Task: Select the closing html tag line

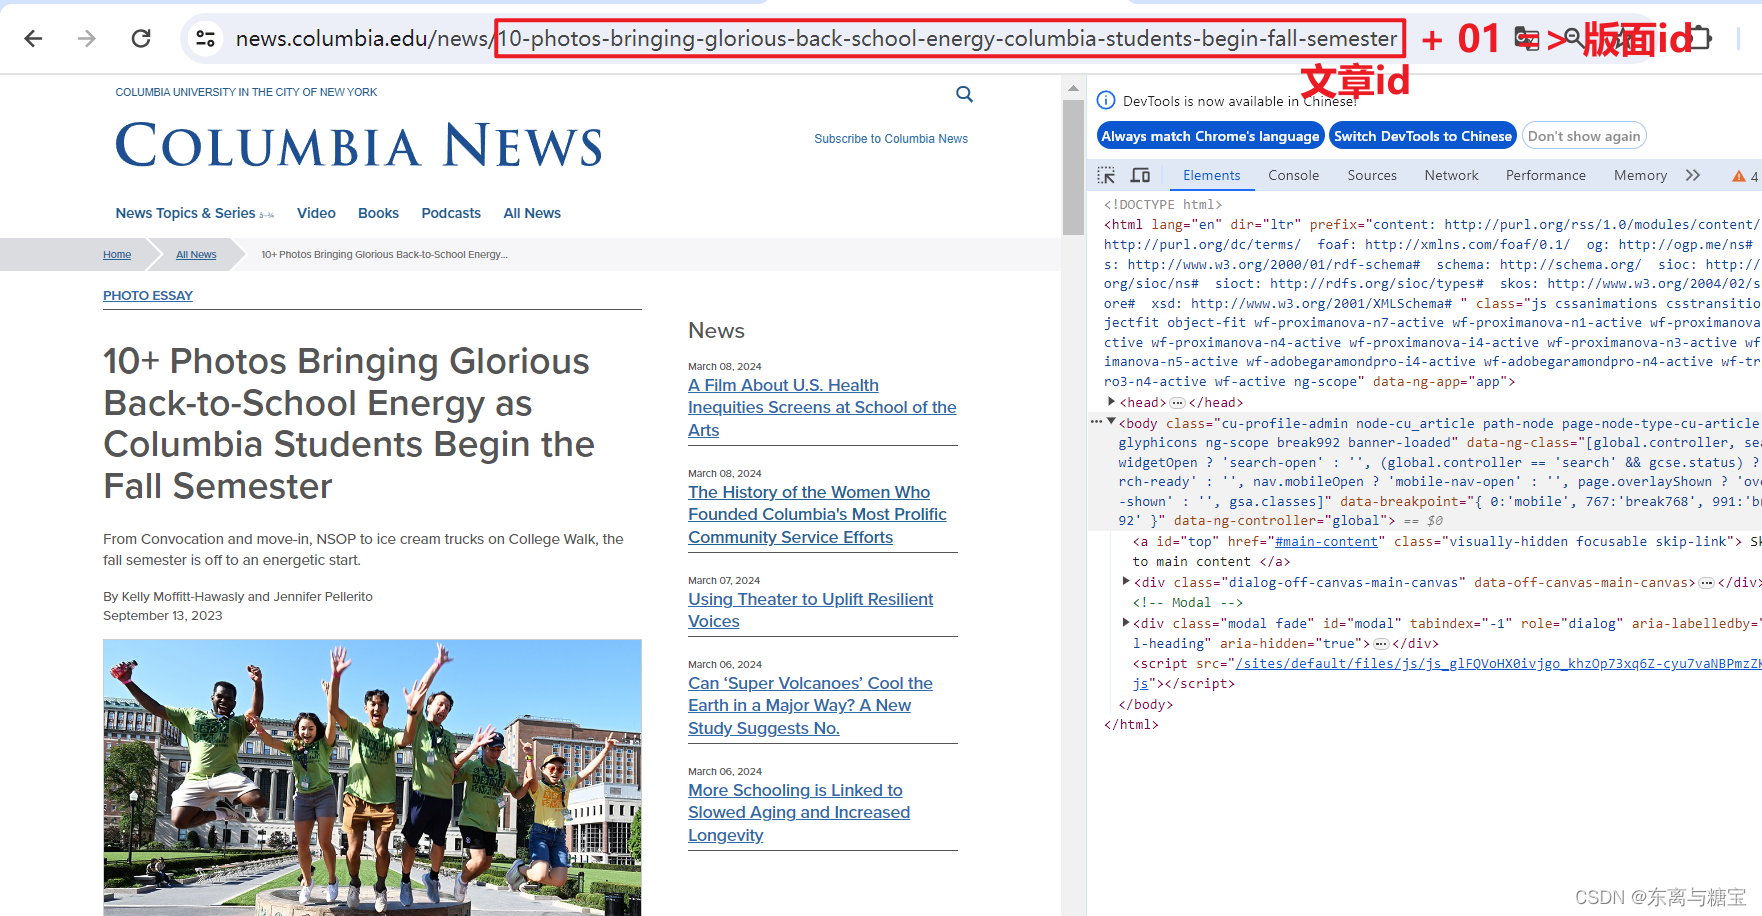Action: click(1131, 724)
